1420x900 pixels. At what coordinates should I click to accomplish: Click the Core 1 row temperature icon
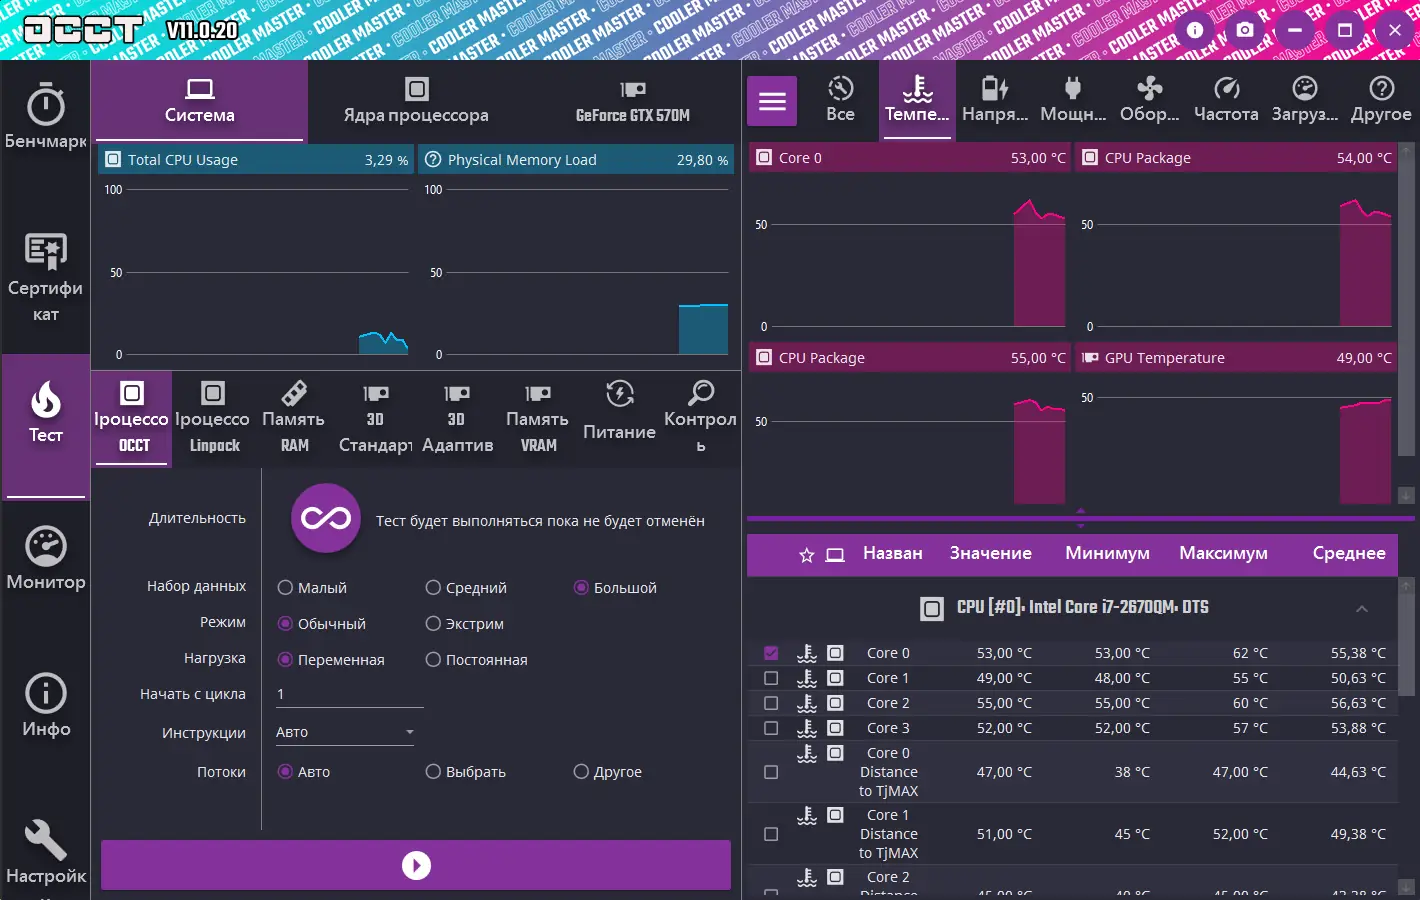click(x=807, y=678)
